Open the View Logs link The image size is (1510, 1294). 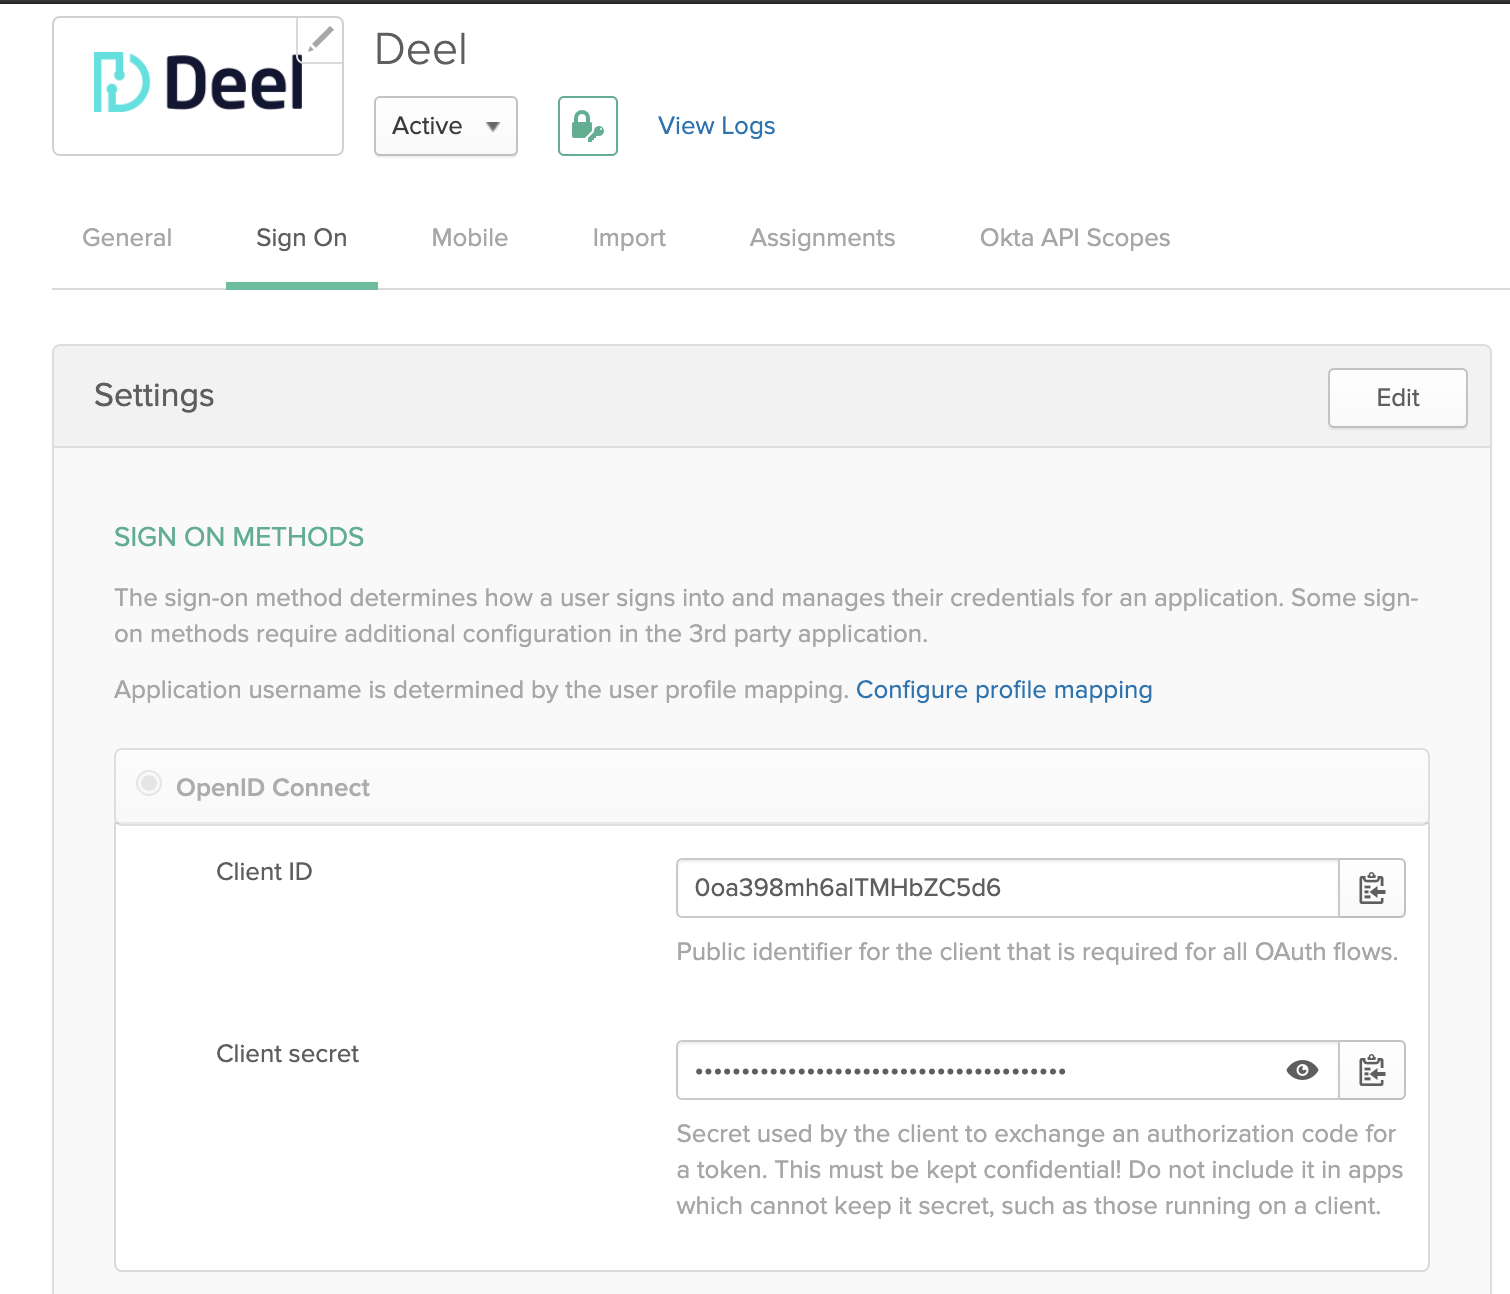click(717, 126)
